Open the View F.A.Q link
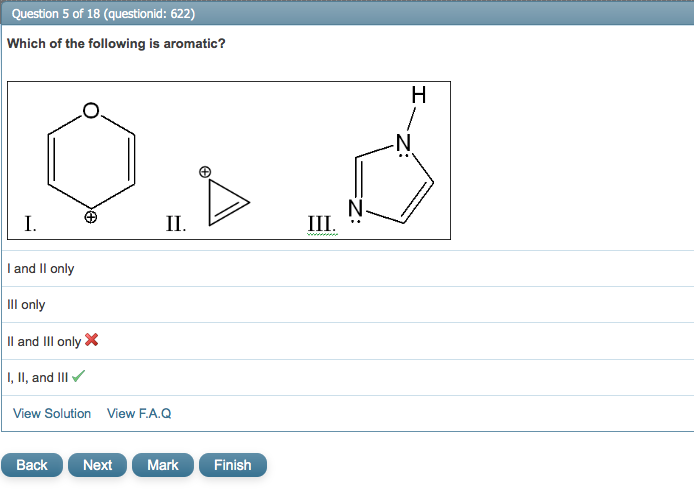694x489 pixels. click(139, 414)
